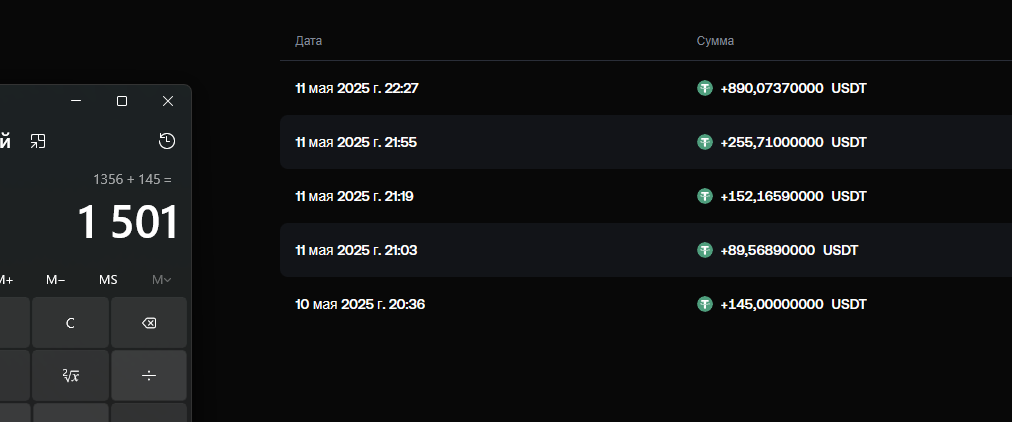1012x422 pixels.
Task: Open transaction dated 11 мая 21:19
Action: pyautogui.click(x=354, y=196)
